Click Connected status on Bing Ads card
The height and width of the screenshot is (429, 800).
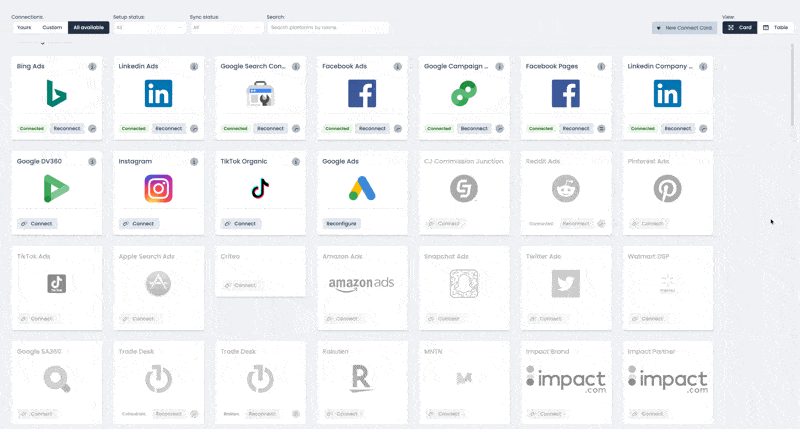(32, 129)
